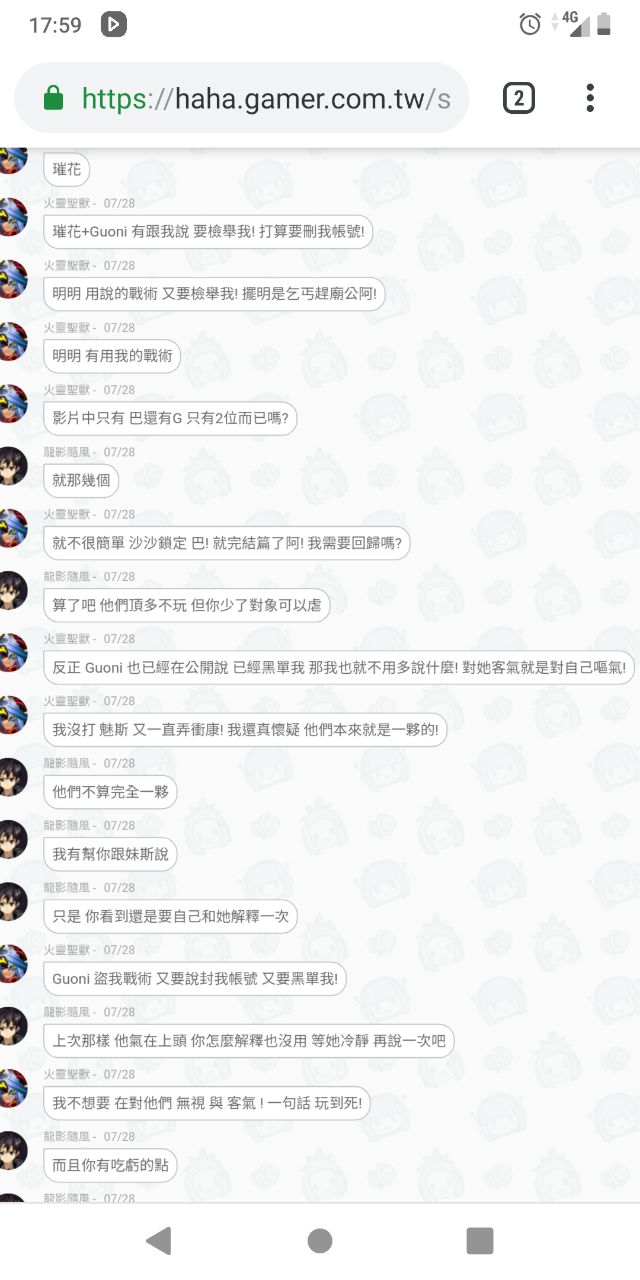Tap the message bubble reading 就那幾個
Image resolution: width=640 pixels, height=1280 pixels.
(82, 481)
